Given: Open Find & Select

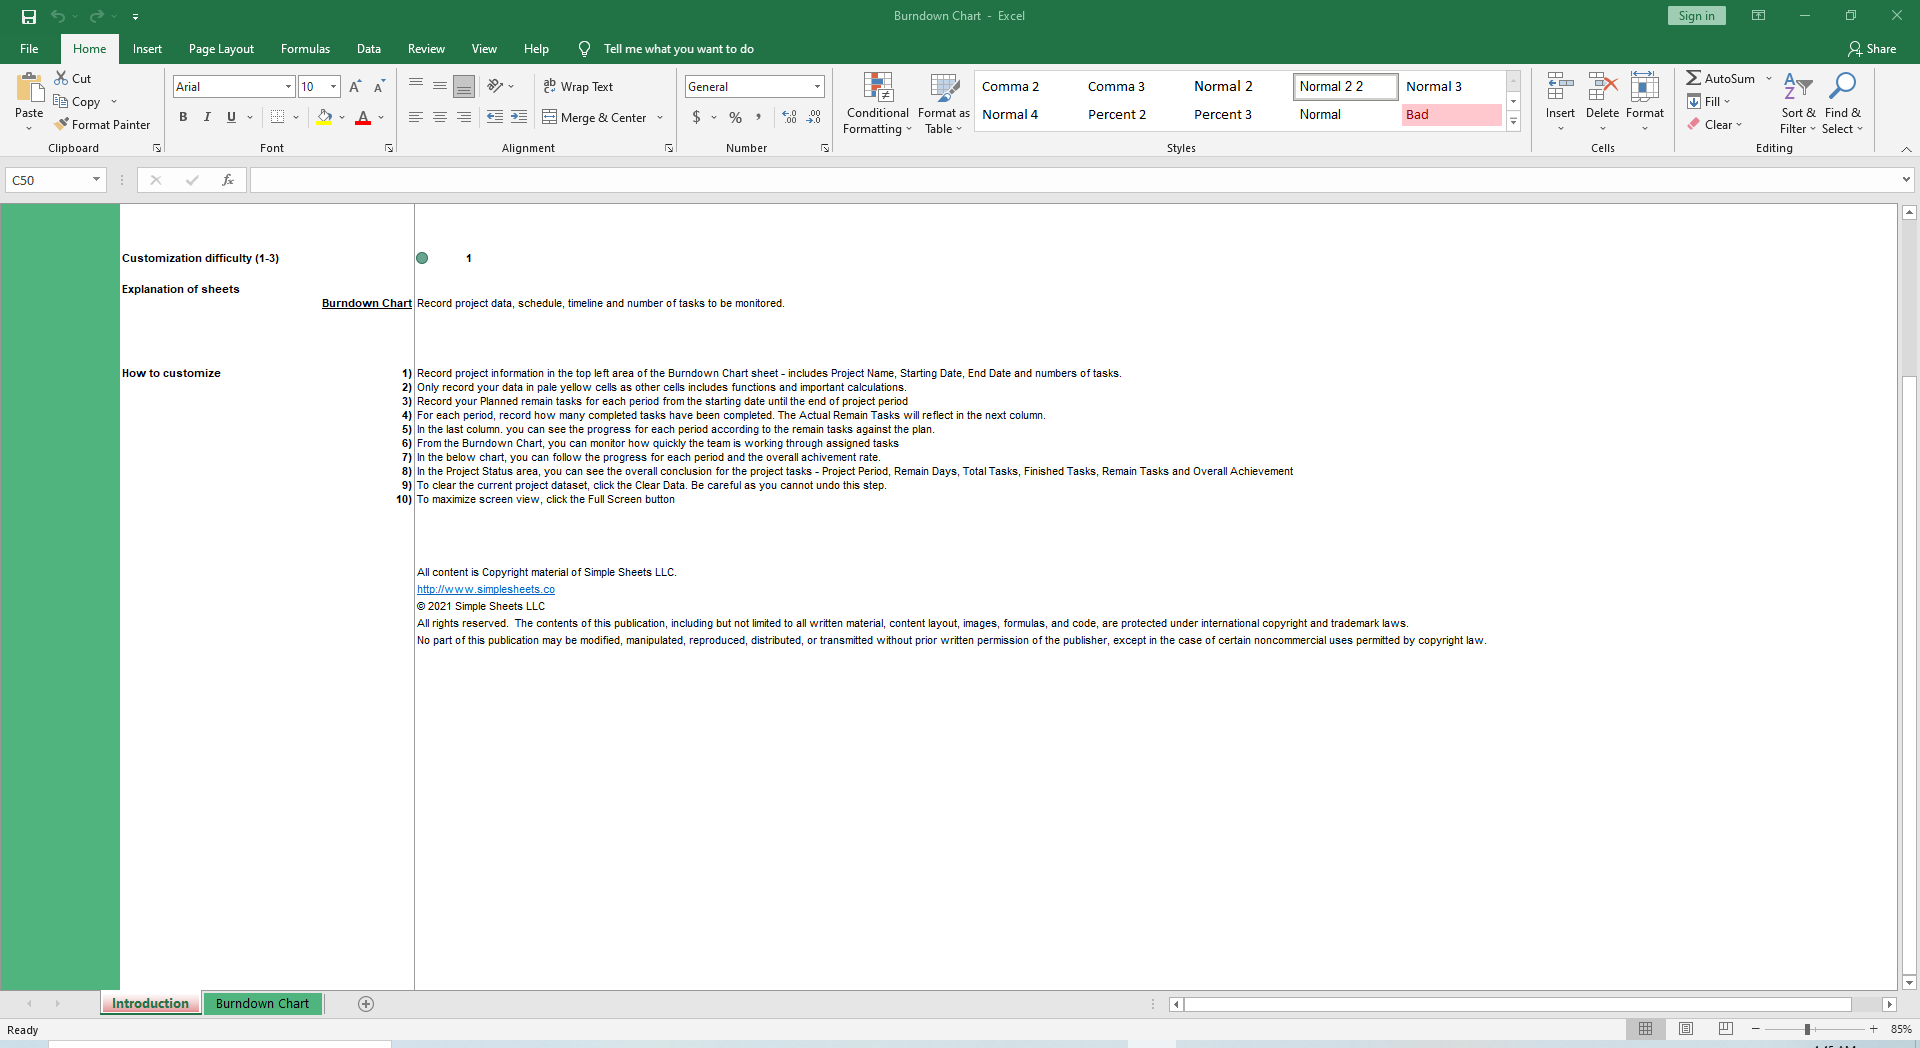Looking at the screenshot, I should (1842, 103).
